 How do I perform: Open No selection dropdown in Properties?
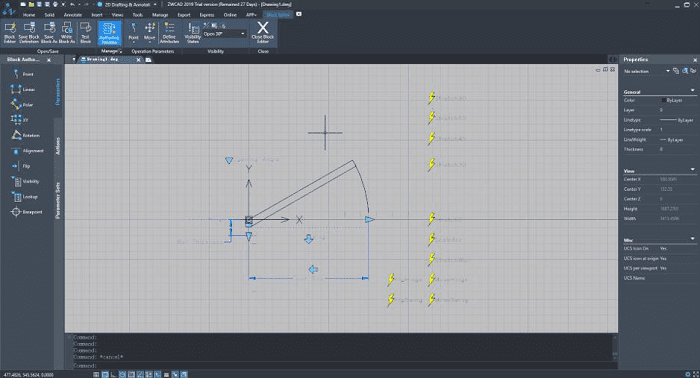(646, 71)
